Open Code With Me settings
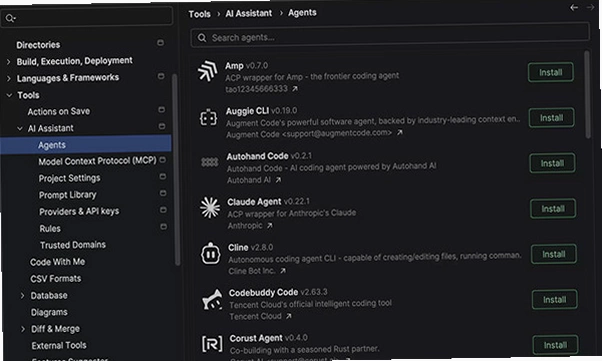The height and width of the screenshot is (361, 602). click(x=58, y=262)
